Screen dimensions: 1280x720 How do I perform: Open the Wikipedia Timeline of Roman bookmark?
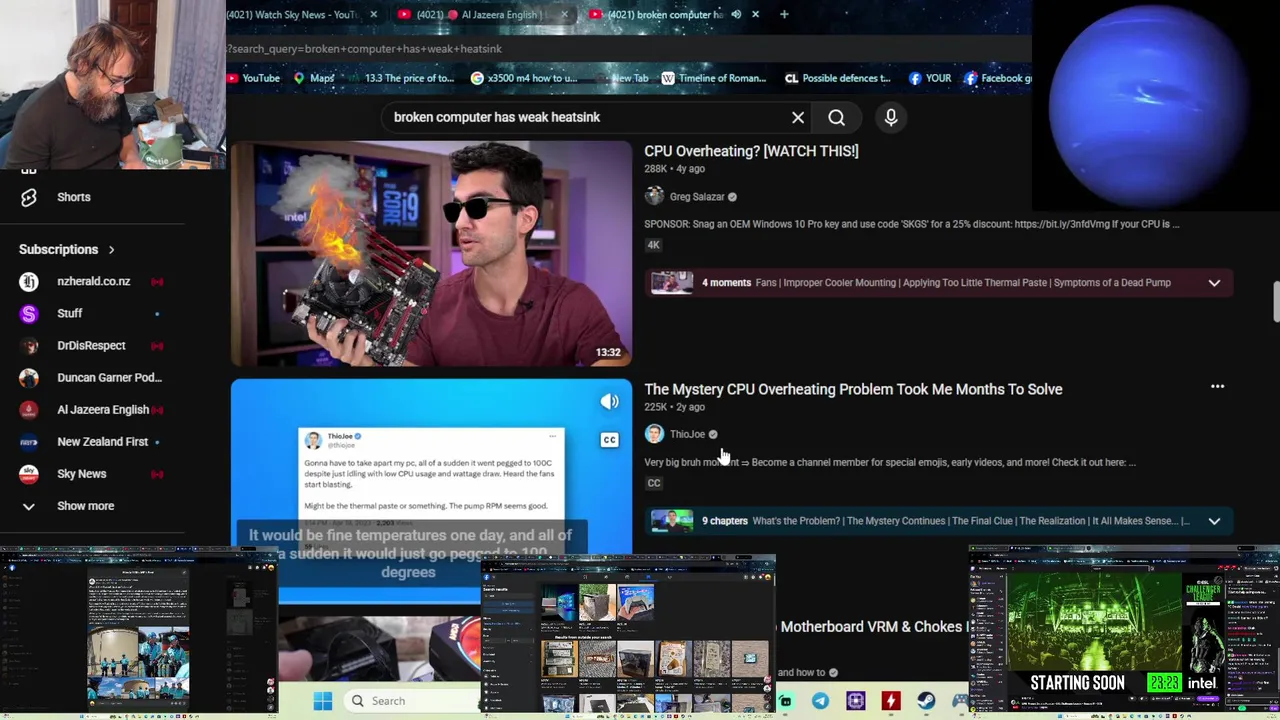[714, 78]
